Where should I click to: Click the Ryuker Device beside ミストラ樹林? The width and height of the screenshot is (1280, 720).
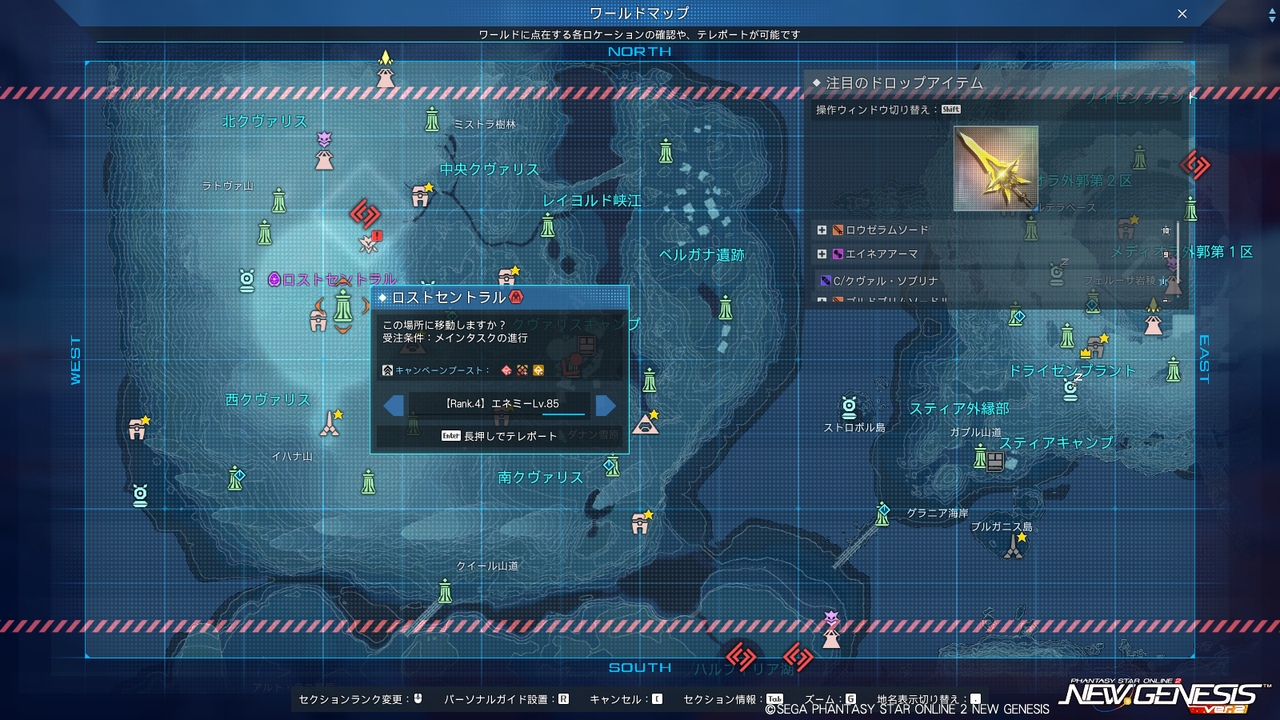(x=432, y=120)
